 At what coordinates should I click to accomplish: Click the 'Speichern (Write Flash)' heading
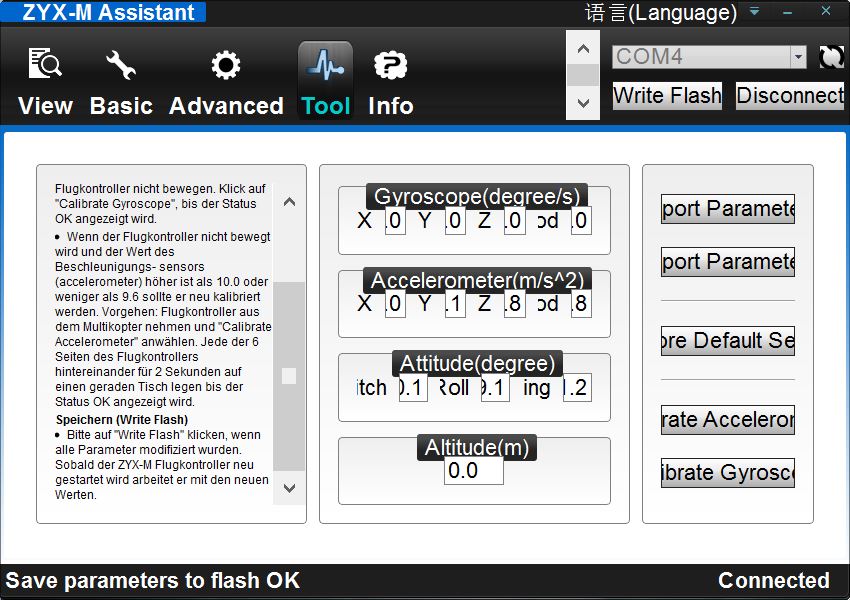point(122,420)
